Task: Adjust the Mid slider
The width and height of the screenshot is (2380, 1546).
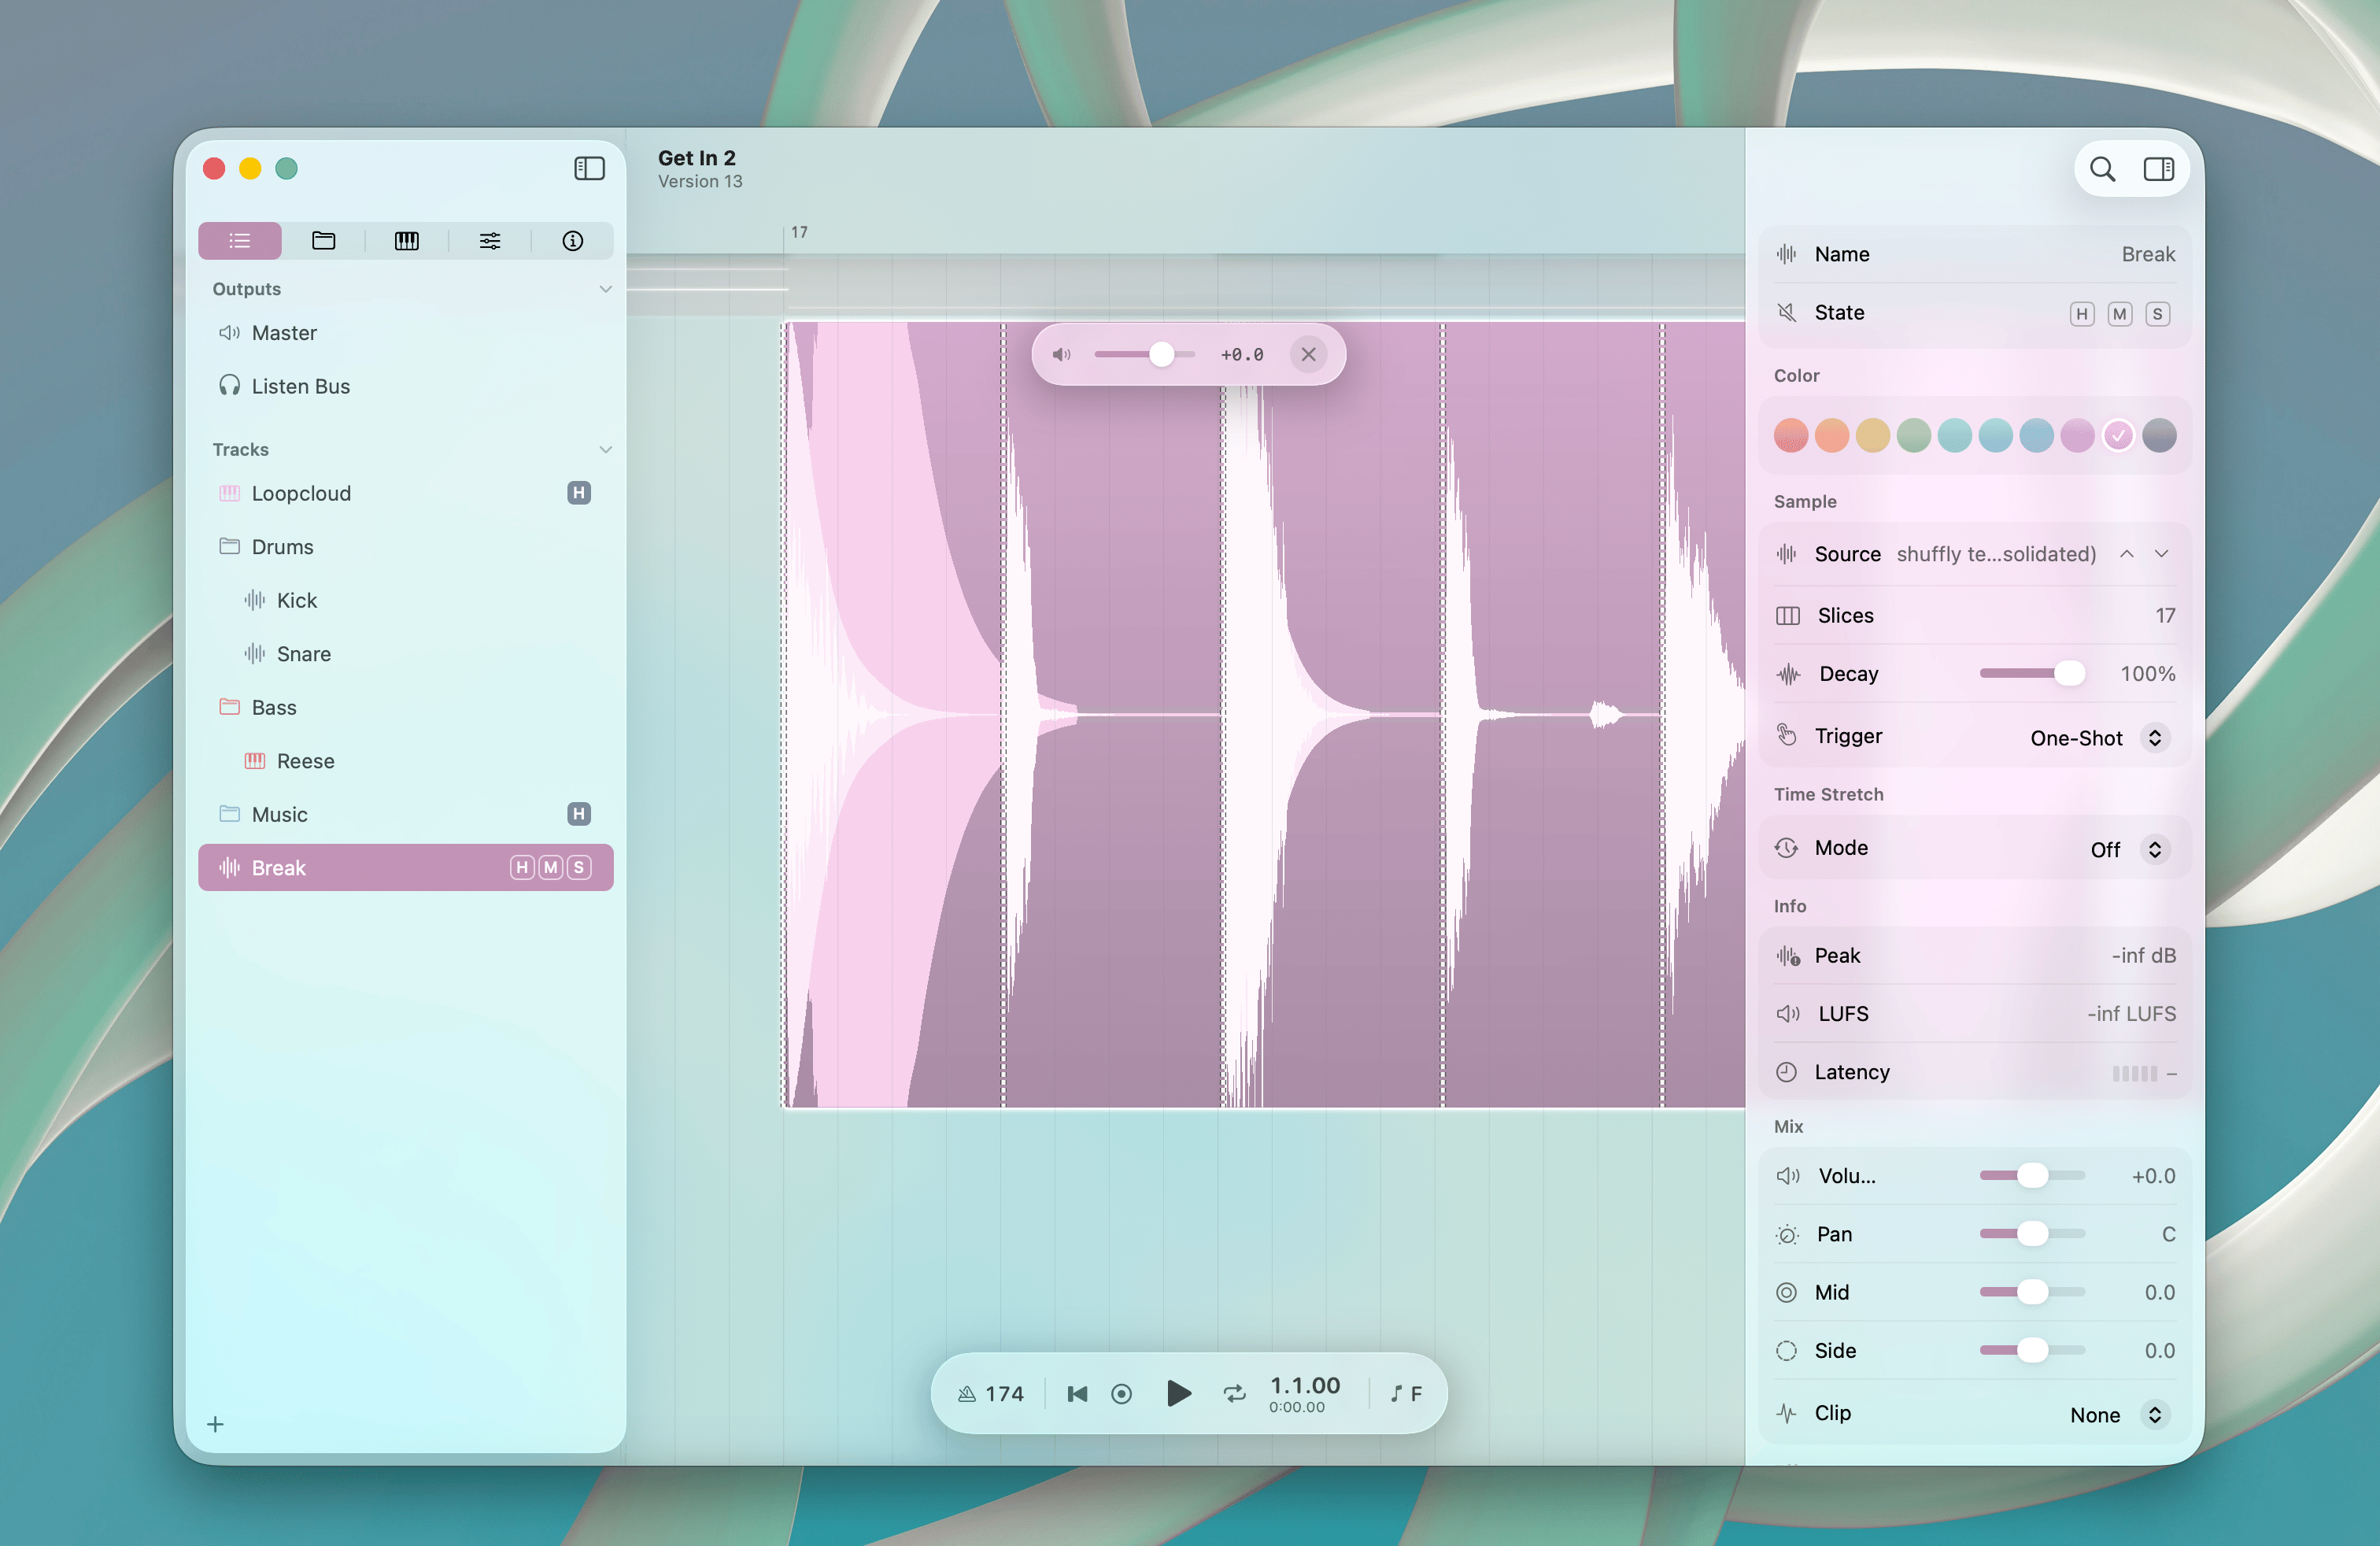Action: [x=2032, y=1292]
